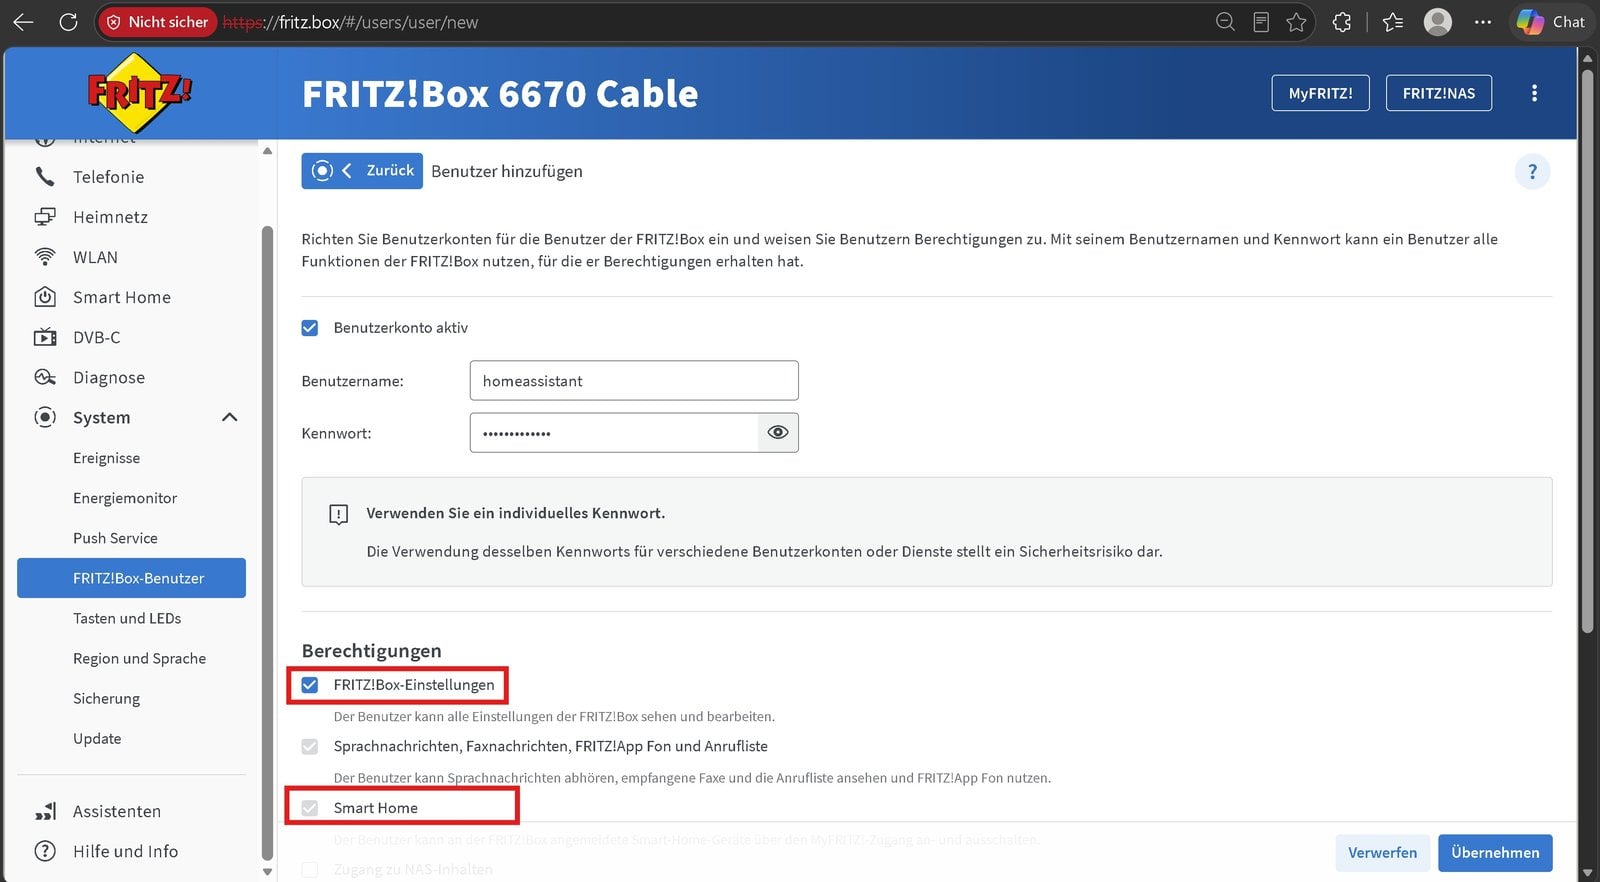Toggle the Sprachnachrichten, Faxnachrichten permission checkbox
The height and width of the screenshot is (882, 1600).
click(x=310, y=746)
